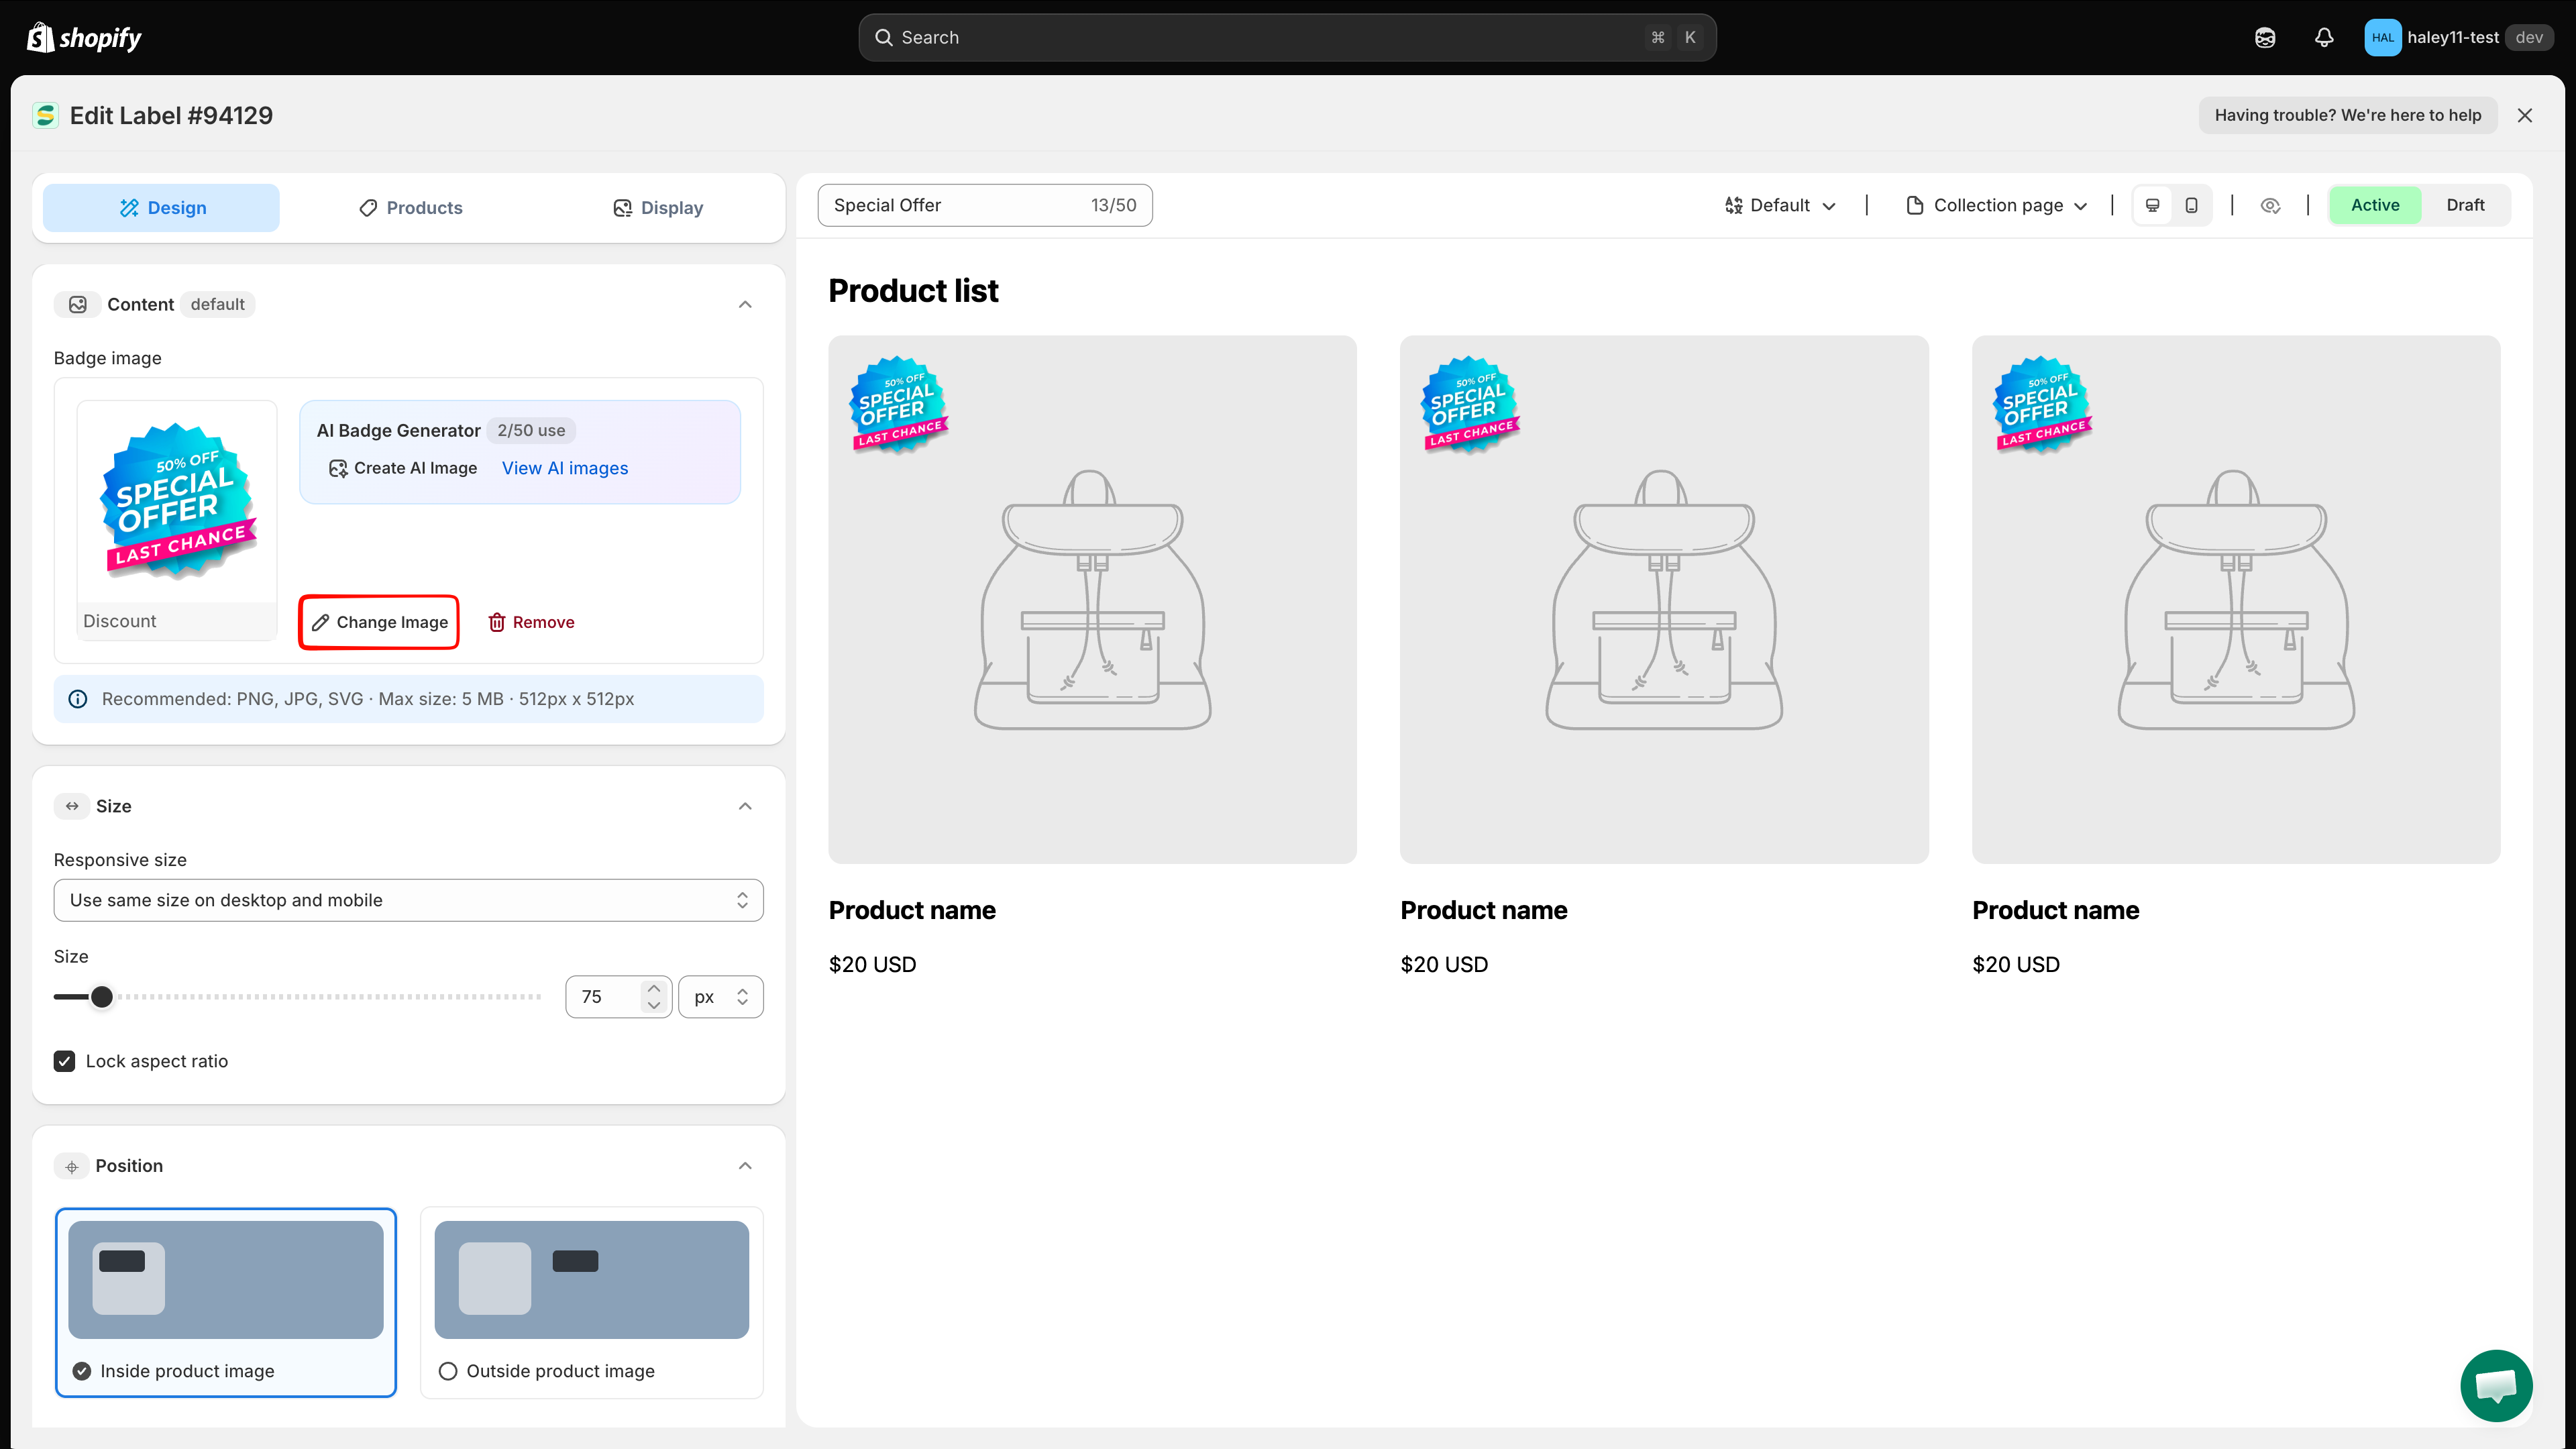Click the third product preview image
The image size is (2576, 1449).
click(2236, 599)
